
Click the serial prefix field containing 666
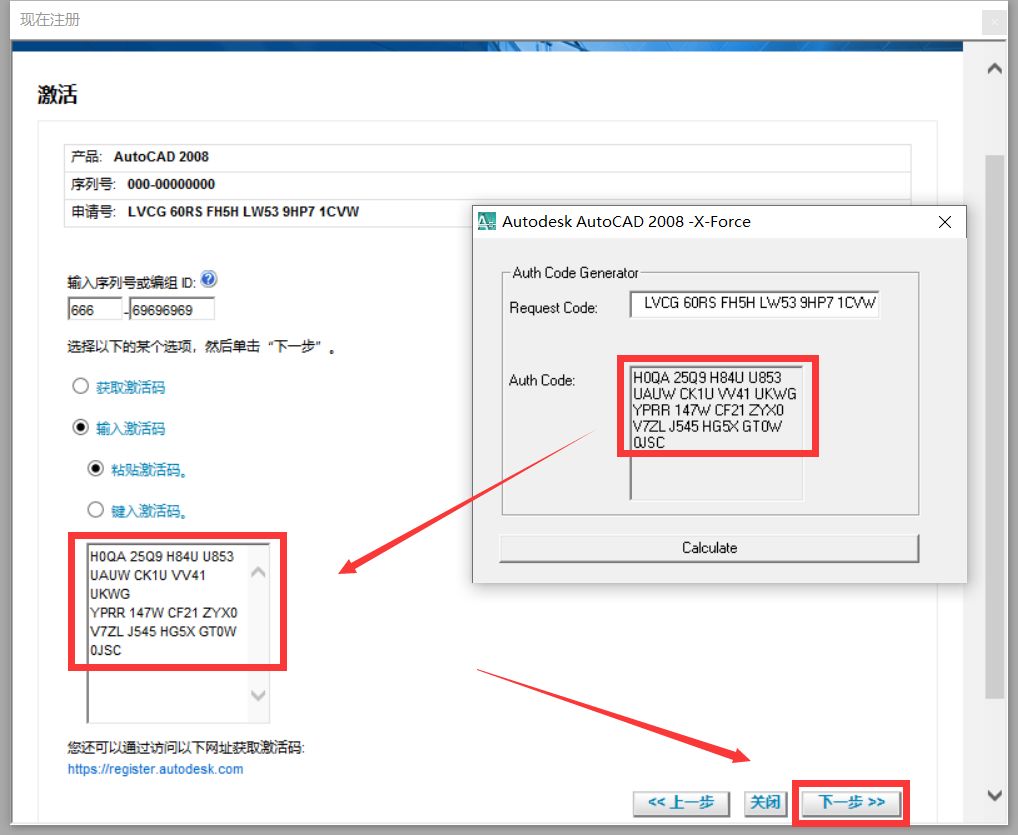[x=95, y=309]
